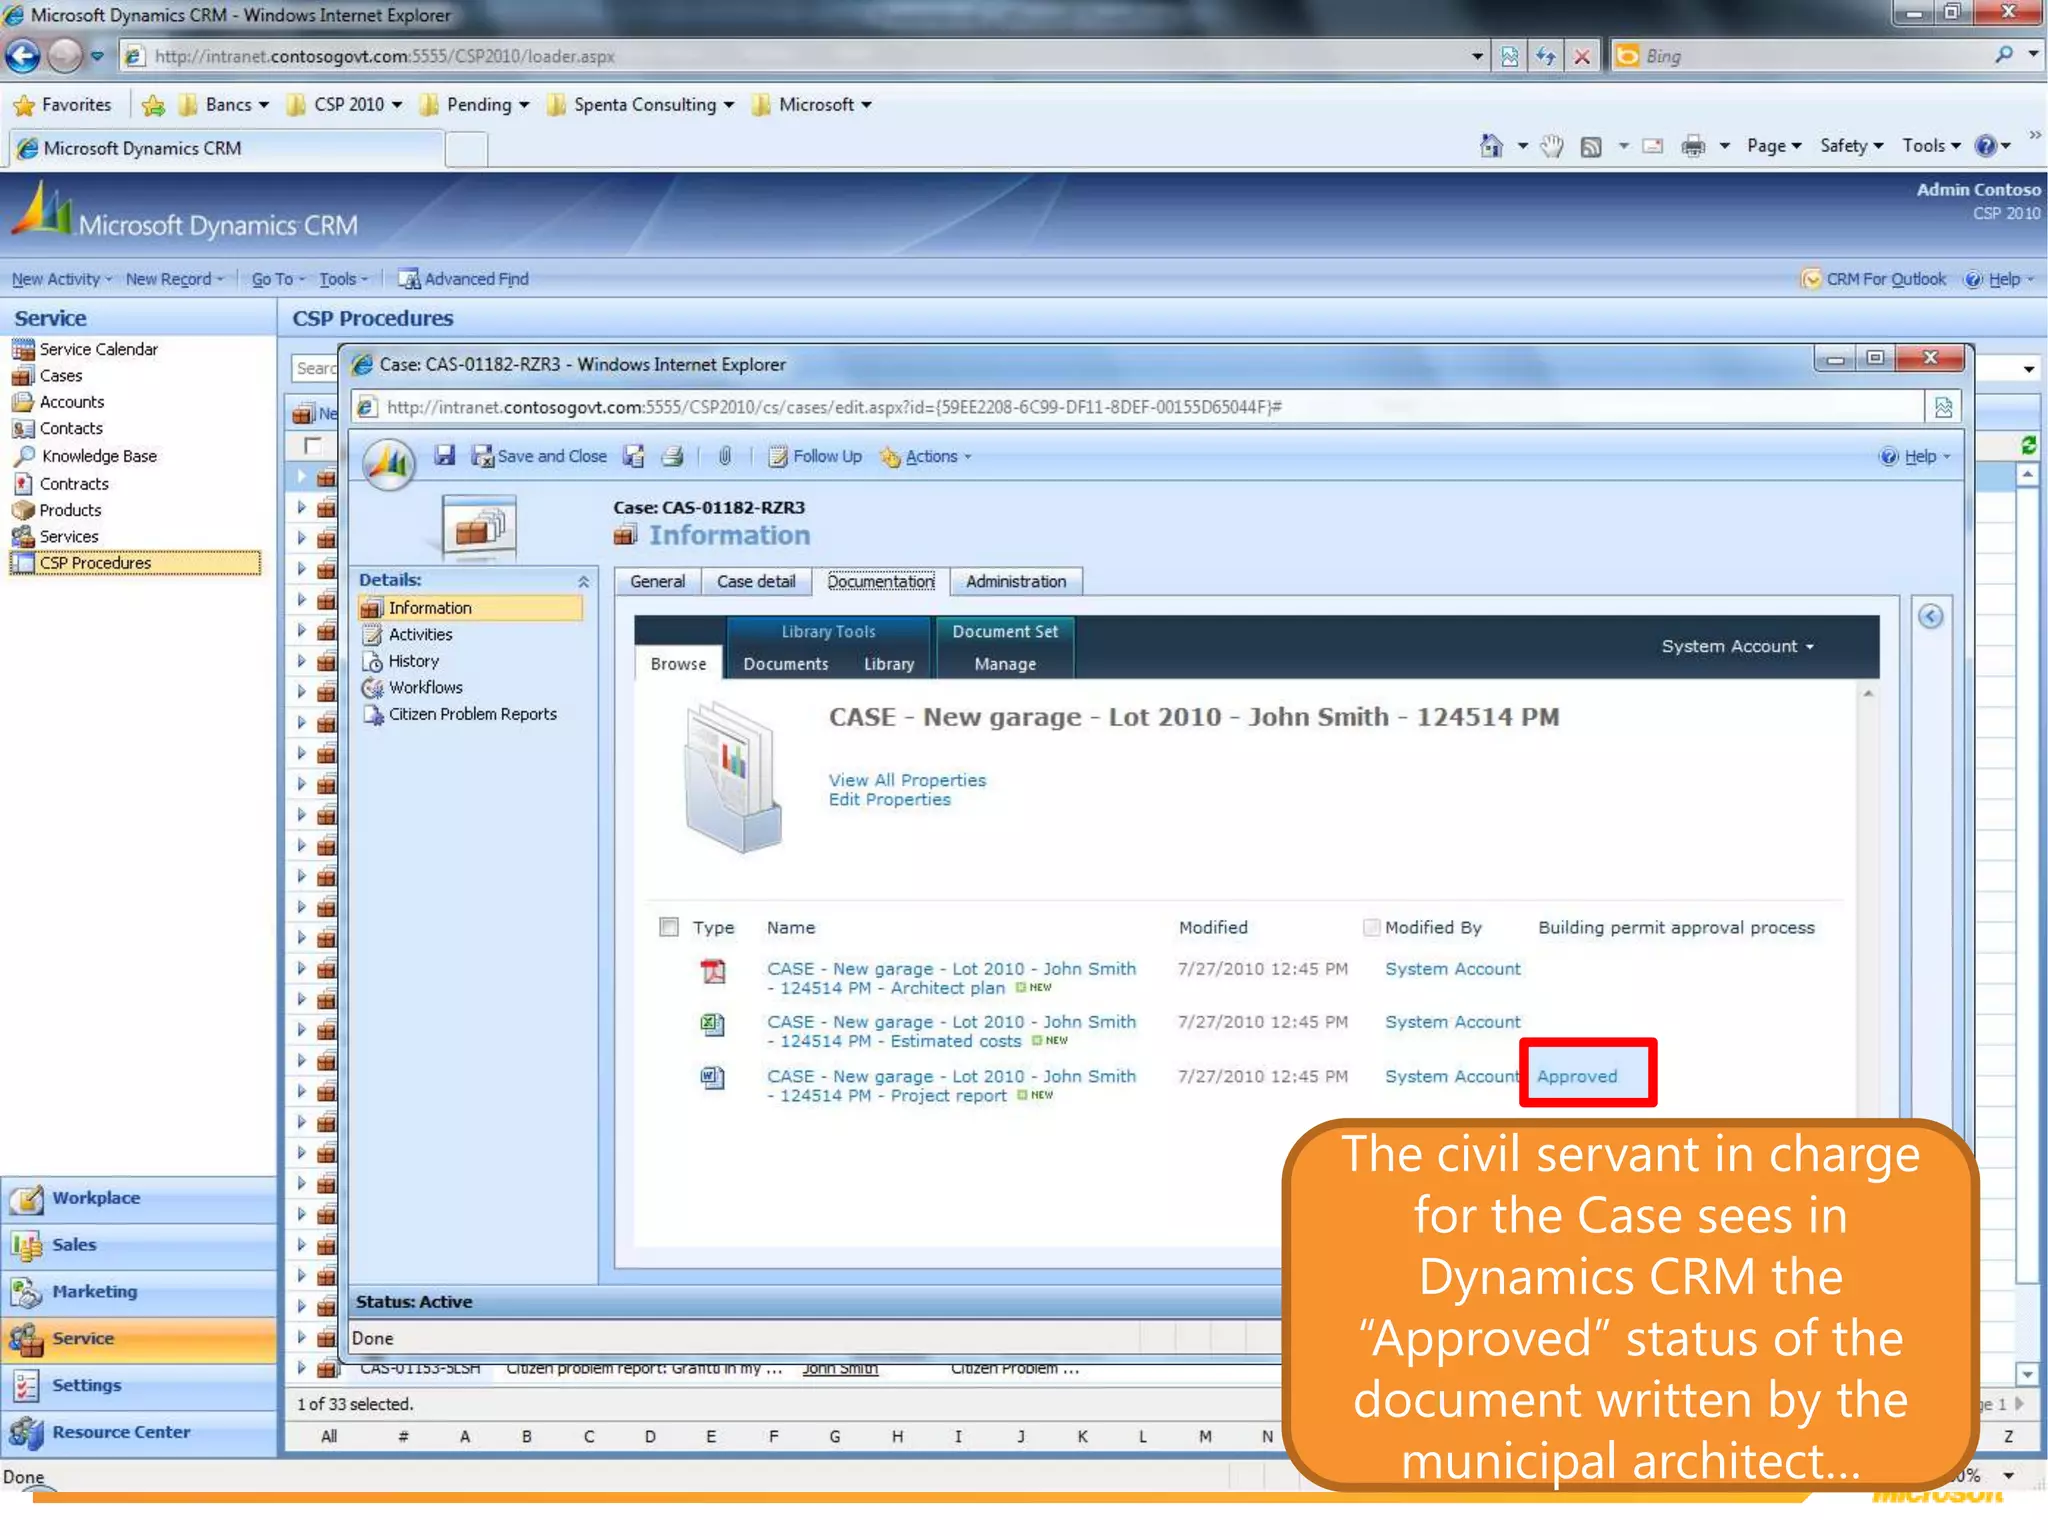Click the Add to Favorites bar icon

point(153,105)
